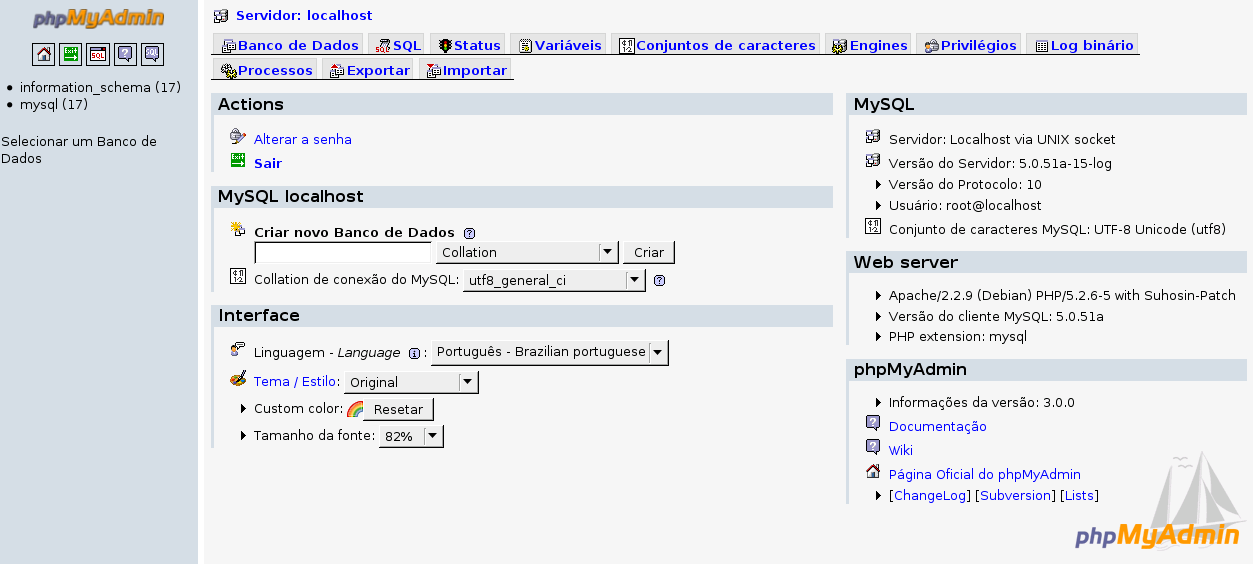Image resolution: width=1253 pixels, height=564 pixels.
Task: Click the Criar button
Action: click(x=649, y=252)
